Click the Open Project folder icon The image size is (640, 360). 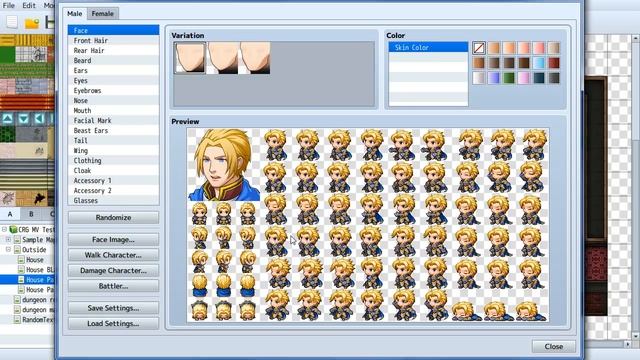click(31, 23)
